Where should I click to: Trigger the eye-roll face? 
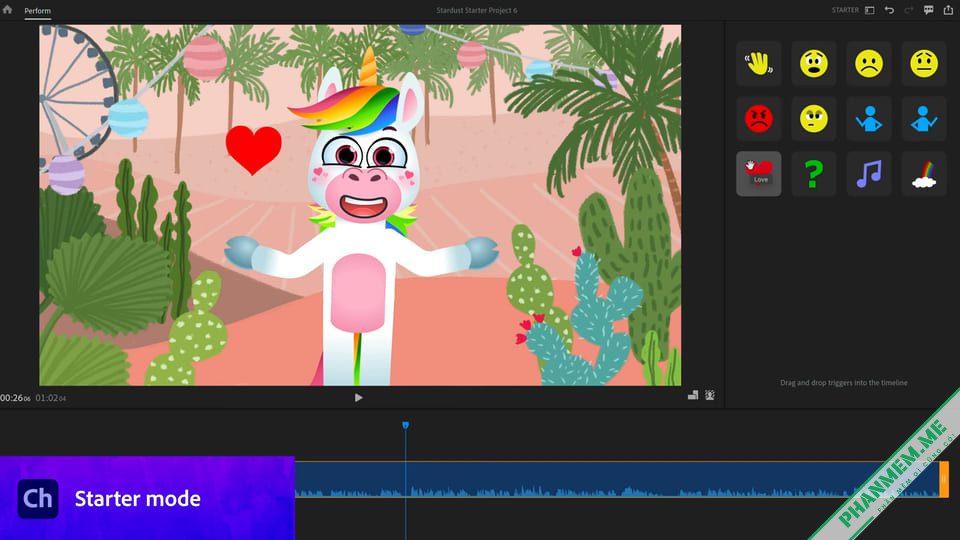click(814, 119)
